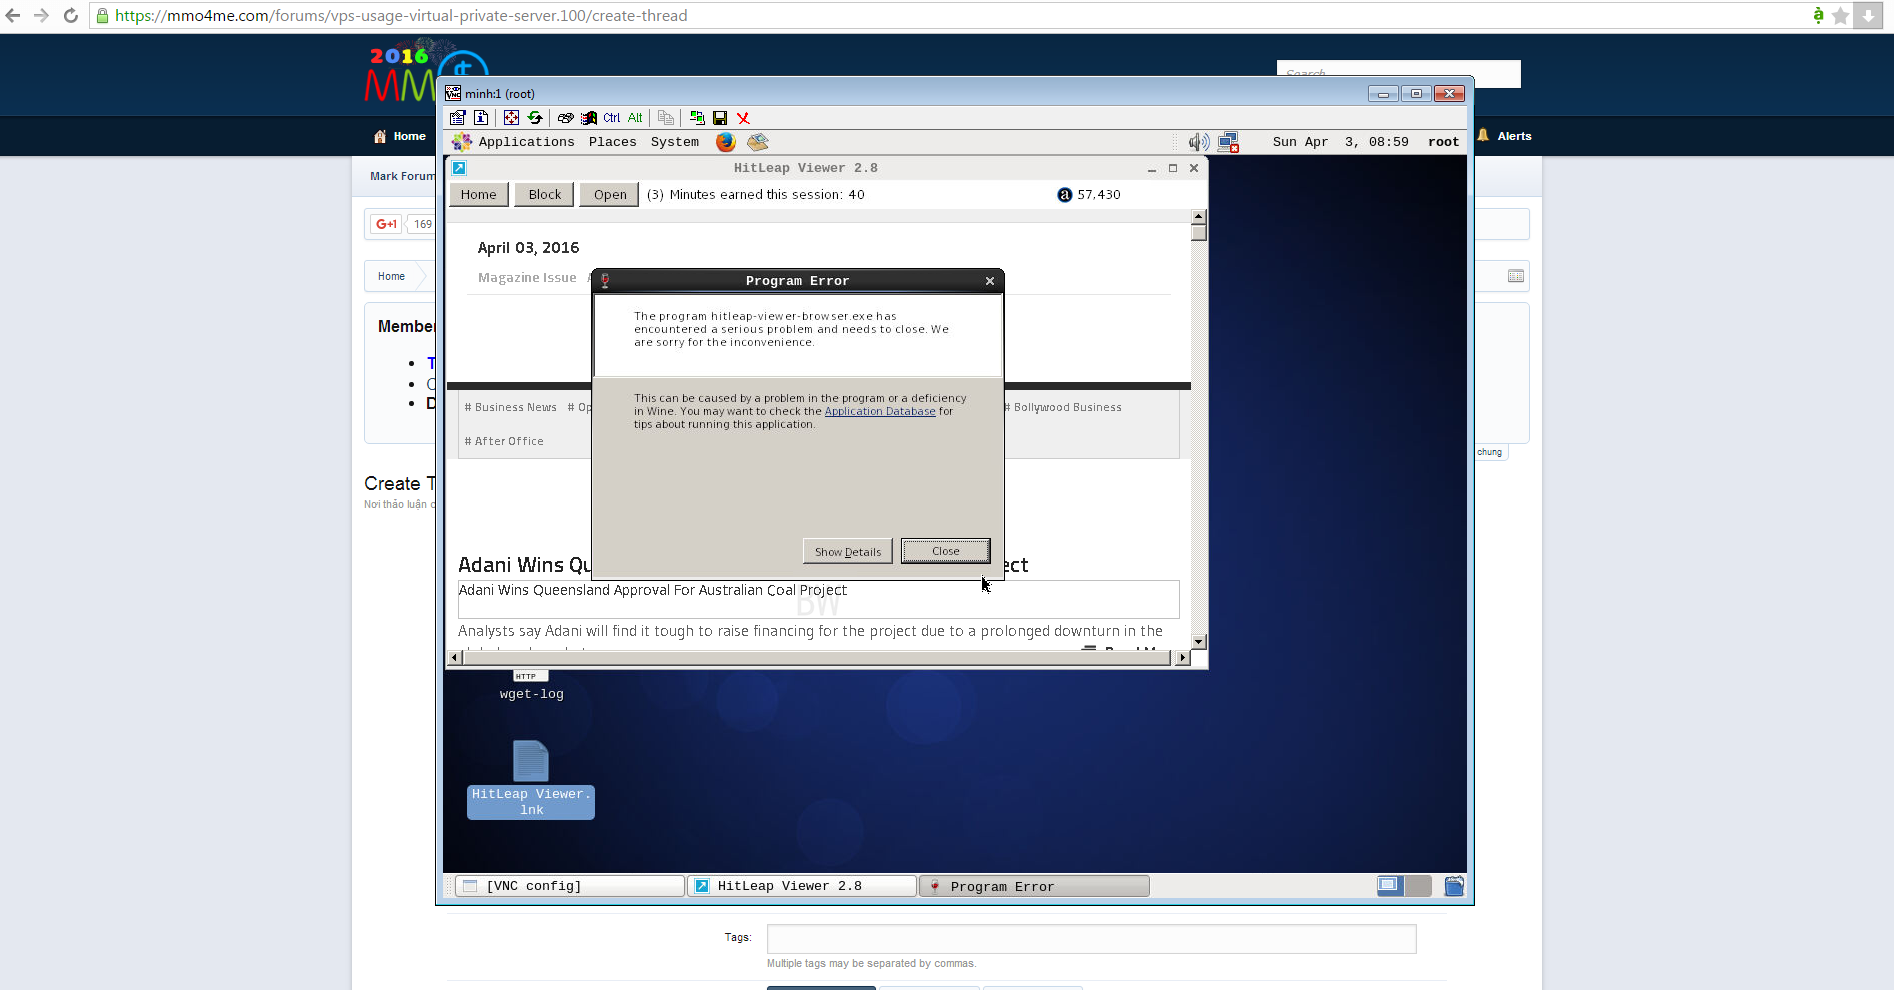This screenshot has width=1894, height=990.
Task: Click horizontal scrollbar right arrow in HitLeap
Action: point(1183,657)
